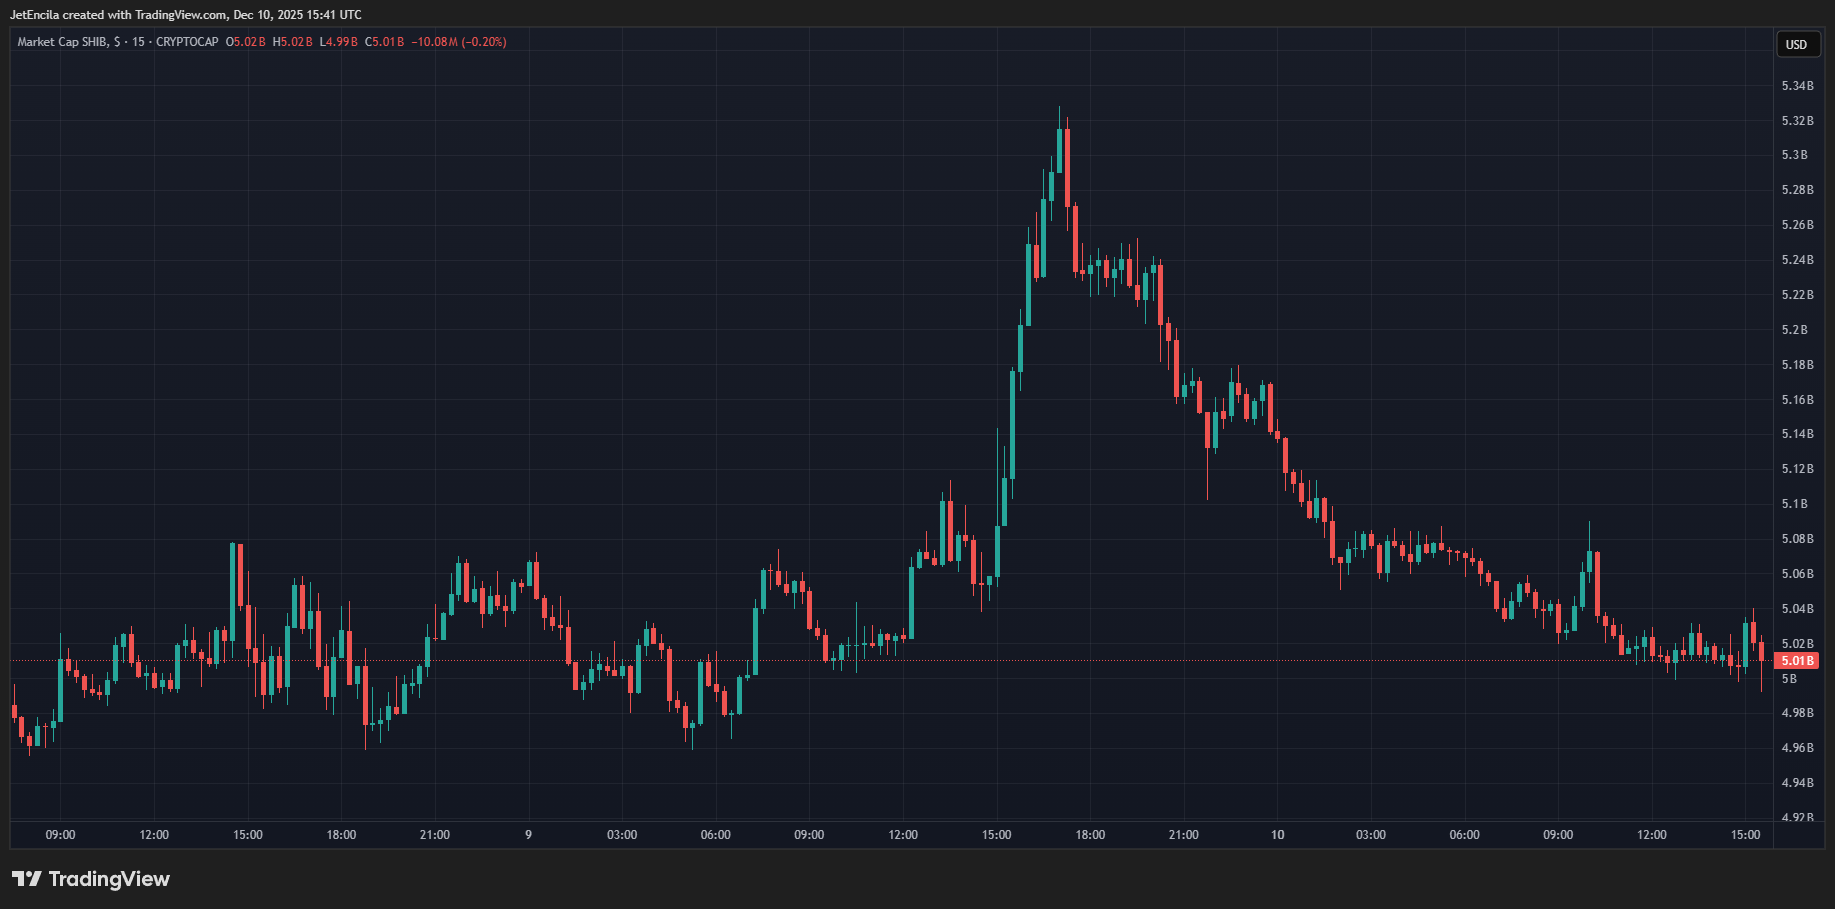The height and width of the screenshot is (909, 1835).
Task: Open the 15-minute interval selector
Action: pyautogui.click(x=140, y=42)
